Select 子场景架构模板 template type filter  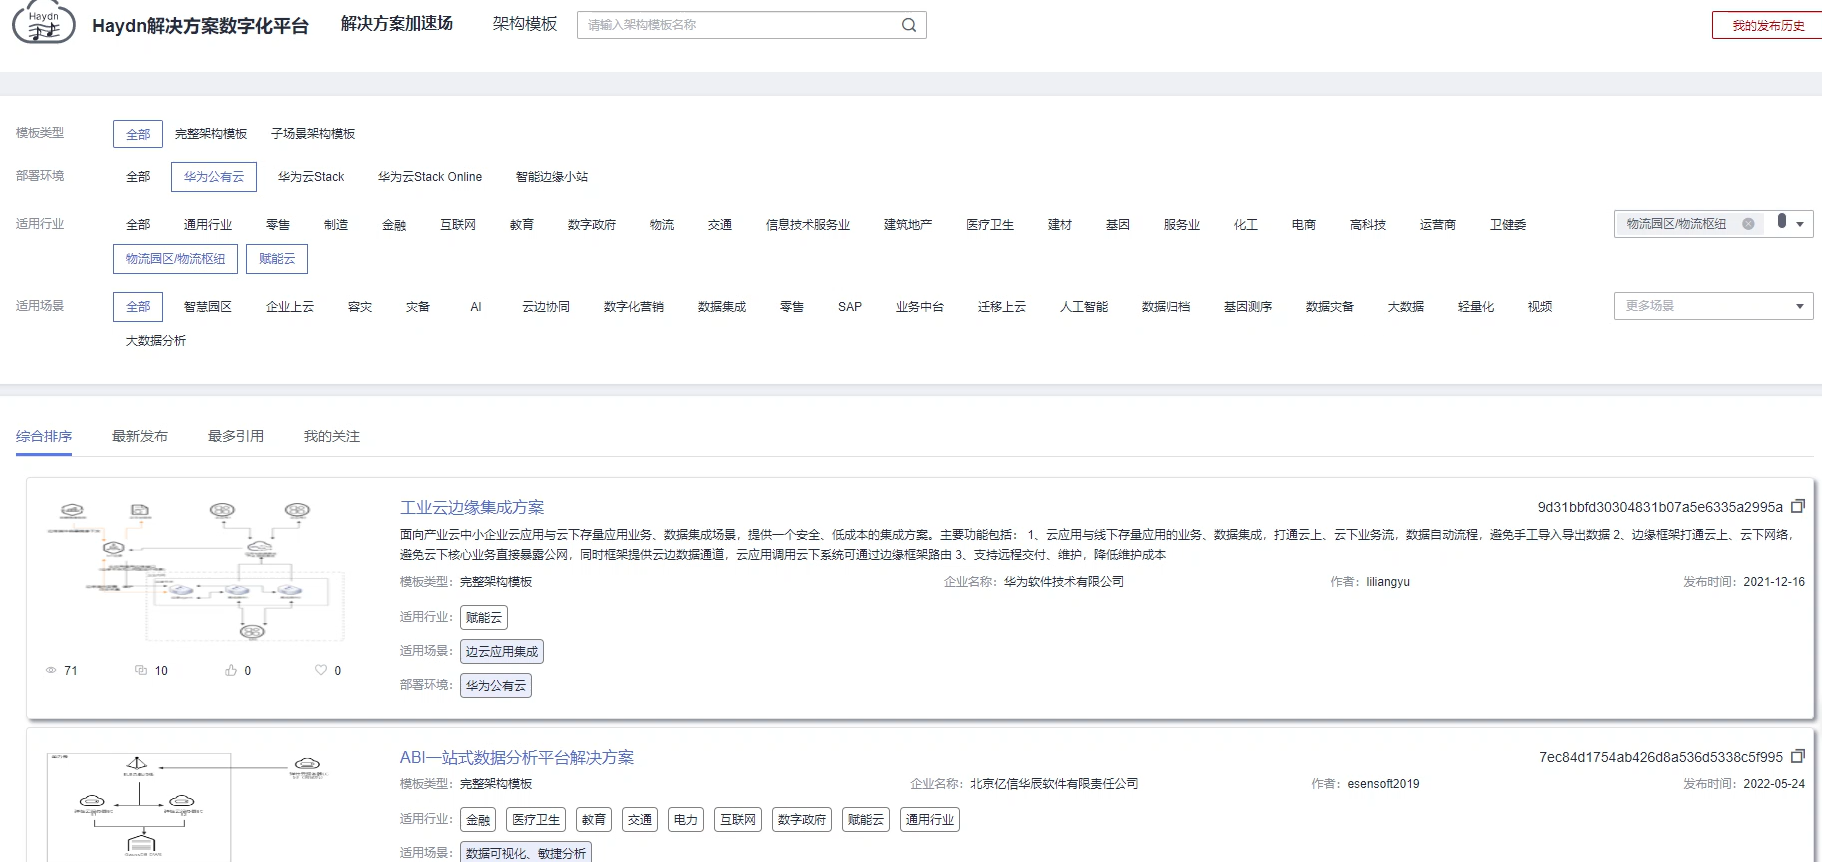[x=313, y=134]
